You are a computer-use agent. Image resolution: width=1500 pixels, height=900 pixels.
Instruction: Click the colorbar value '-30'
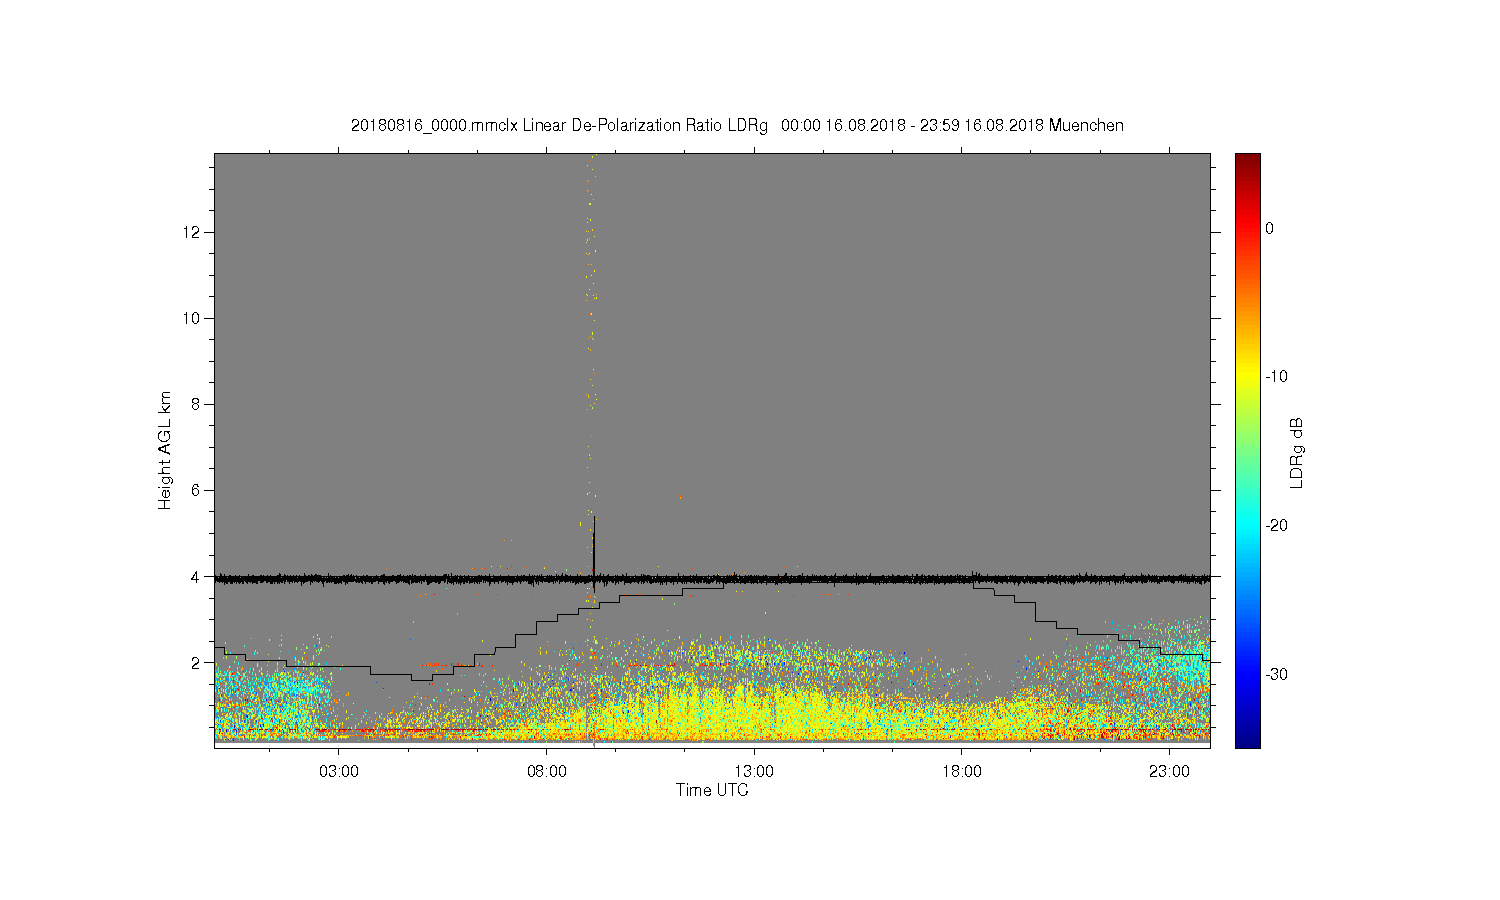[x=1276, y=675]
